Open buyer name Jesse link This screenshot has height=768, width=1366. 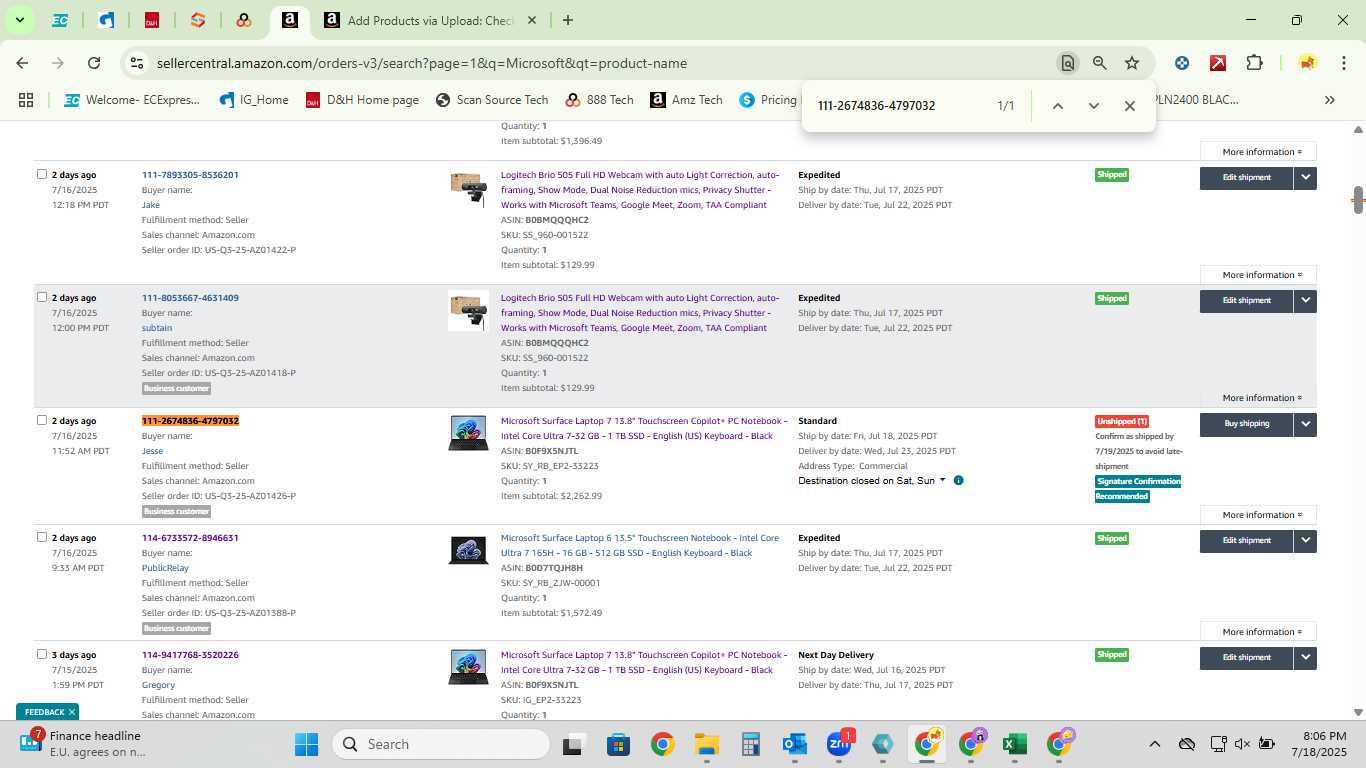[152, 451]
